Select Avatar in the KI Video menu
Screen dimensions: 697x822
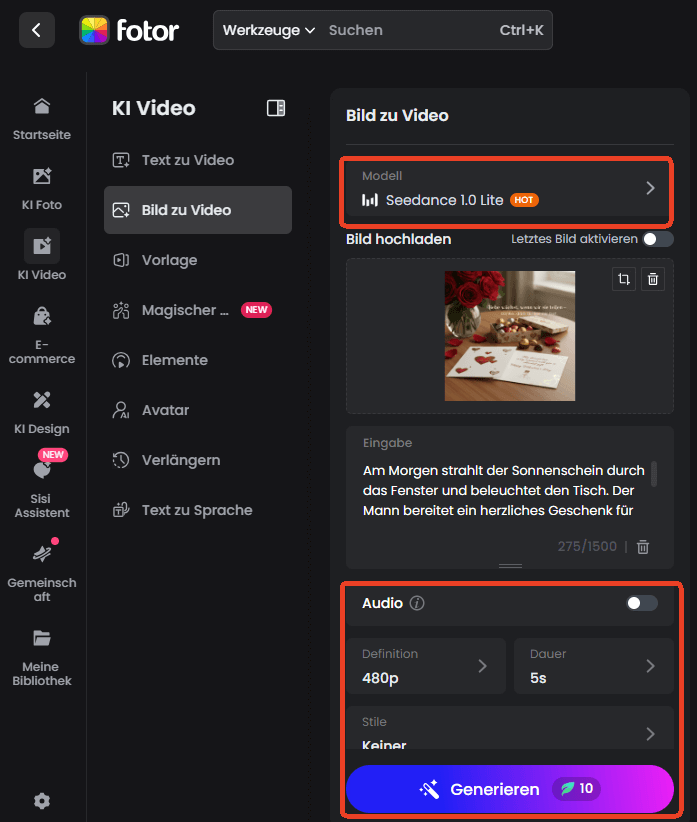click(165, 410)
